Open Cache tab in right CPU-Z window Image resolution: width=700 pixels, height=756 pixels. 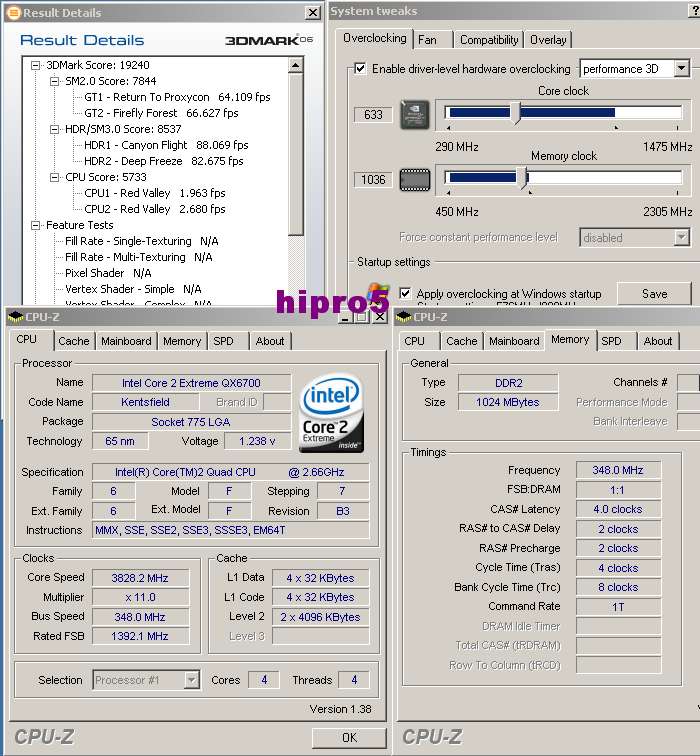[x=461, y=341]
